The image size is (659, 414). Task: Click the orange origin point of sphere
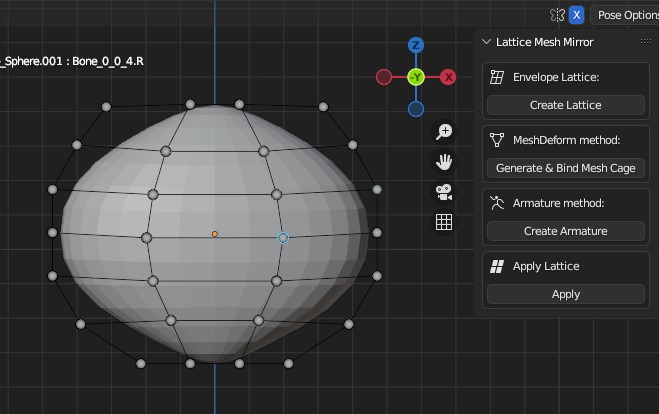(x=215, y=234)
